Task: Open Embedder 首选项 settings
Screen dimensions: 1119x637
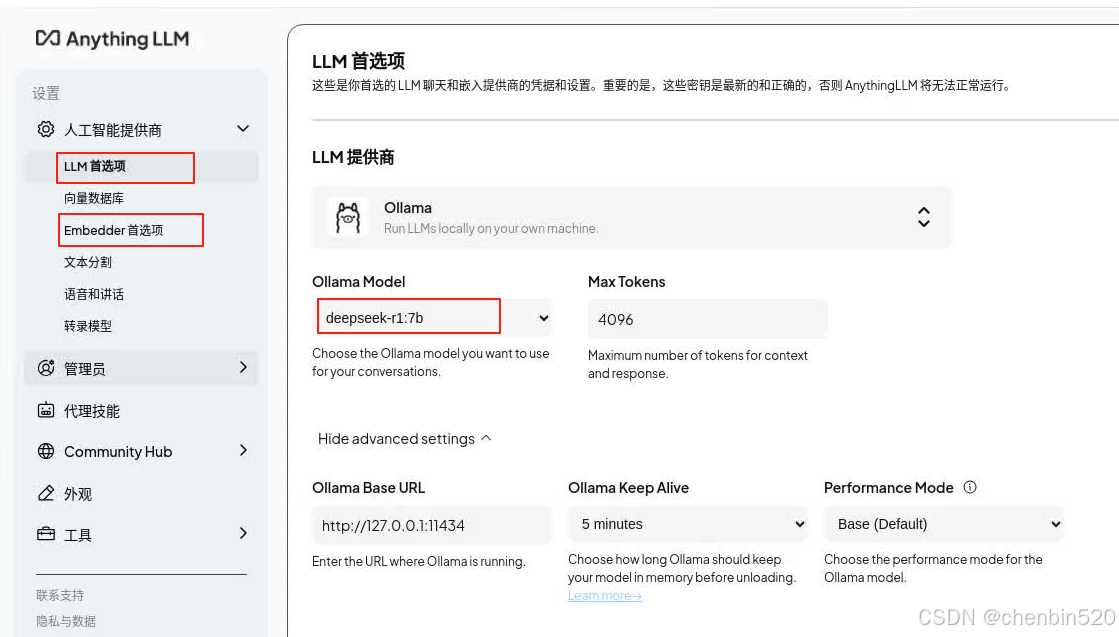Action: tap(113, 230)
